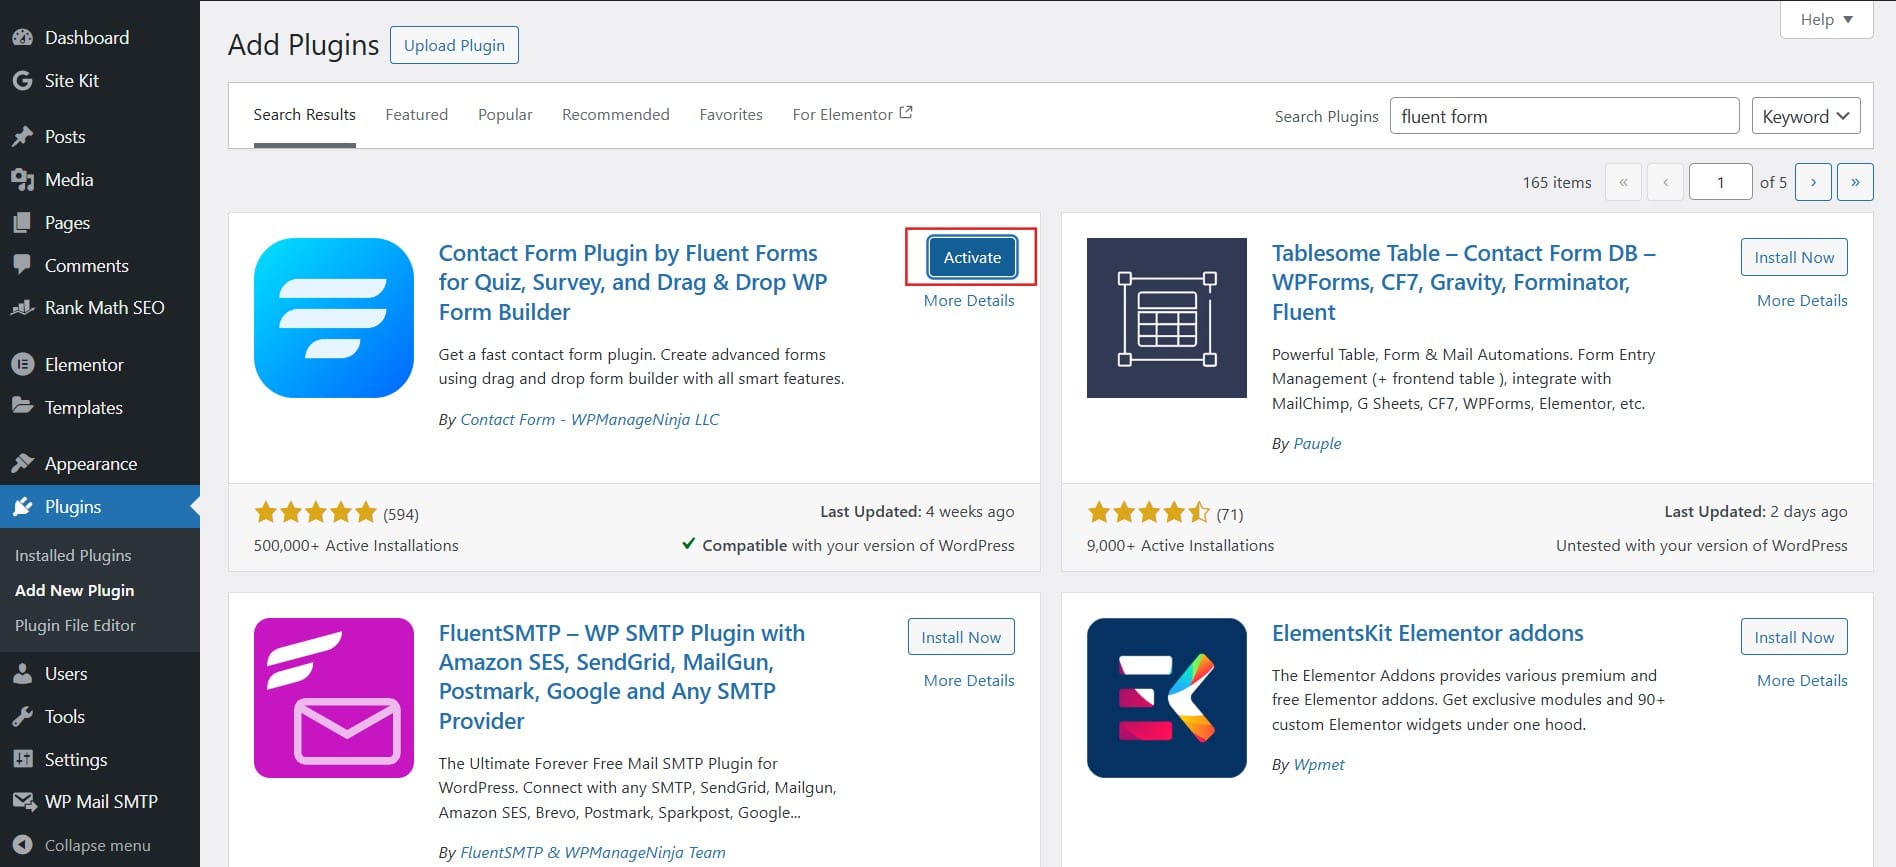Screen dimensions: 1896x867
Task: Switch to the Favorites tab
Action: point(731,115)
